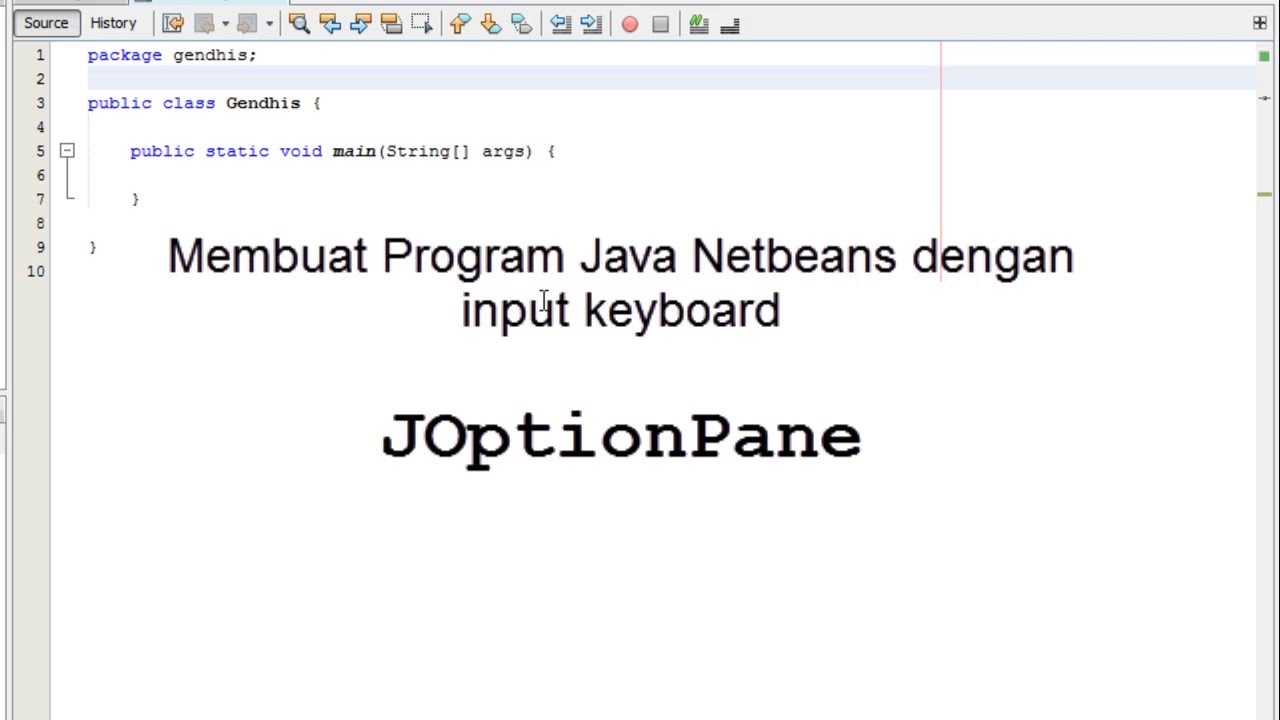The height and width of the screenshot is (720, 1280).
Task: Toggle Highlight Search icon
Action: (391, 24)
